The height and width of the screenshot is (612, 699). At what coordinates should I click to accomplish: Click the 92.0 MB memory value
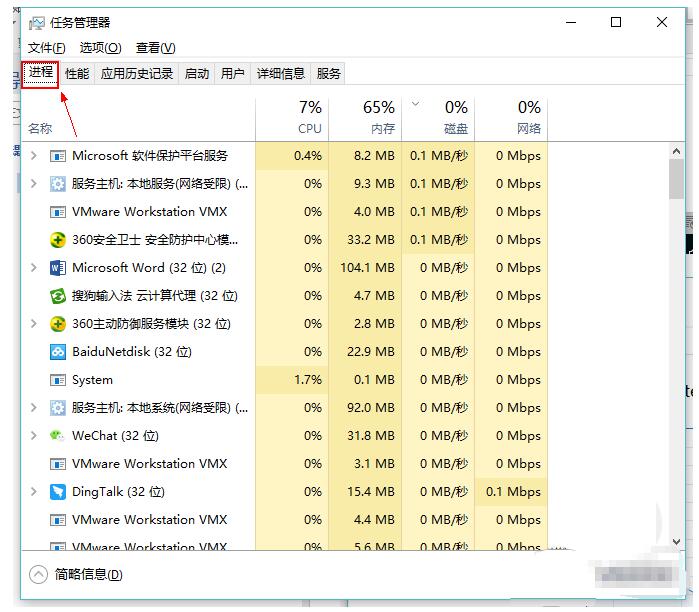pyautogui.click(x=371, y=408)
